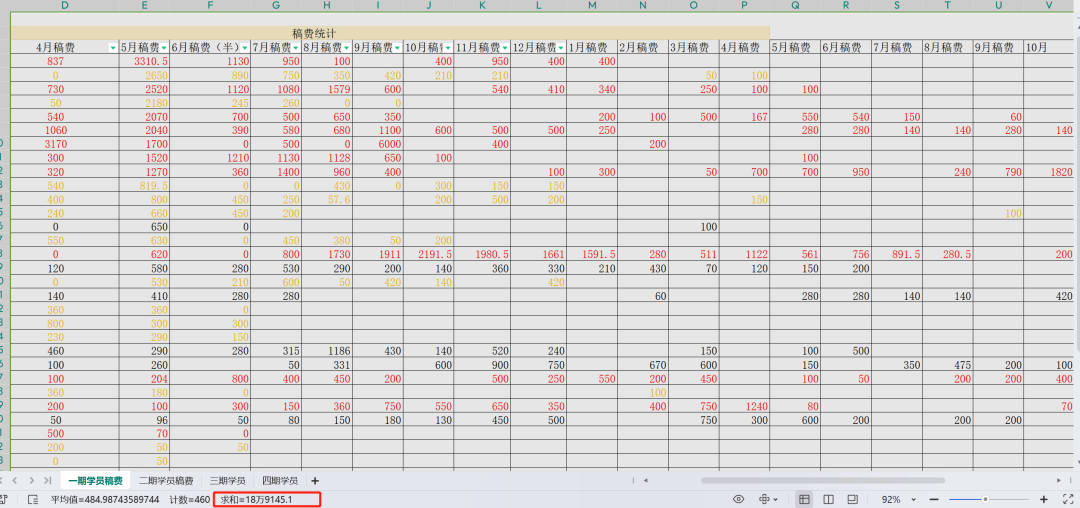Select cell with value 1980.5
Viewport: 1080px width, 508px height.
coord(483,254)
